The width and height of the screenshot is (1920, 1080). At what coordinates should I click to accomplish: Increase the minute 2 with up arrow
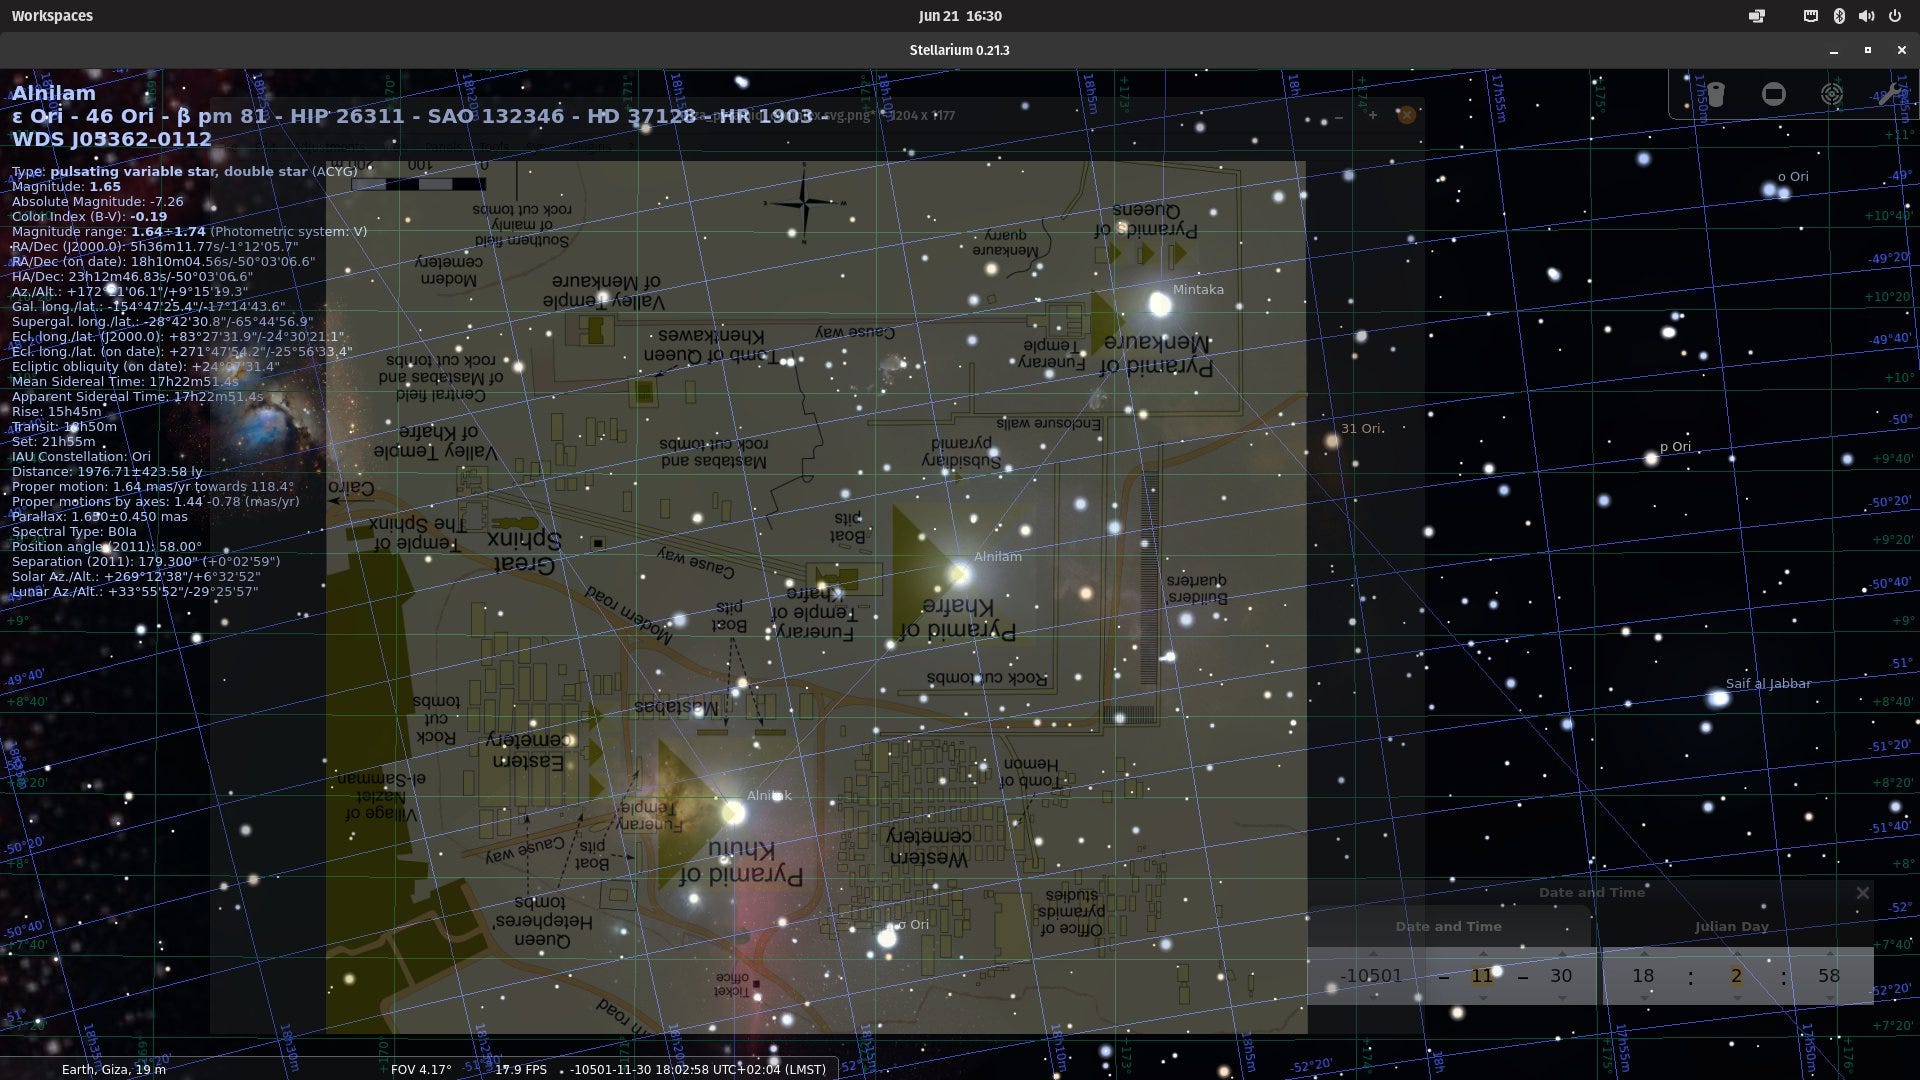tap(1736, 954)
